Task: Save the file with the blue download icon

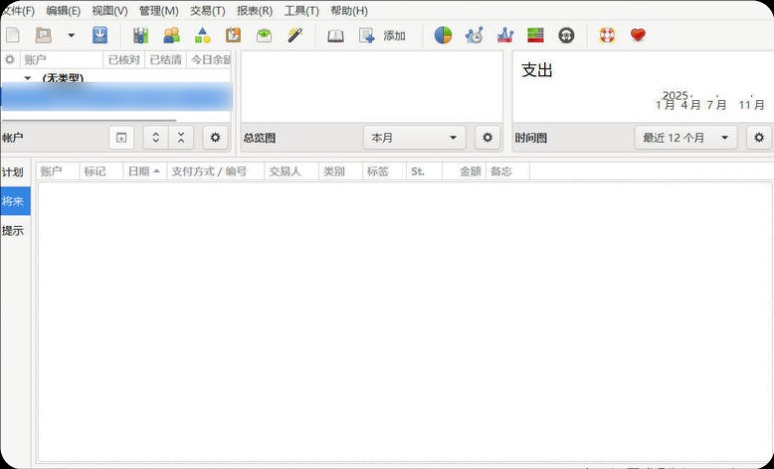Action: 100,36
